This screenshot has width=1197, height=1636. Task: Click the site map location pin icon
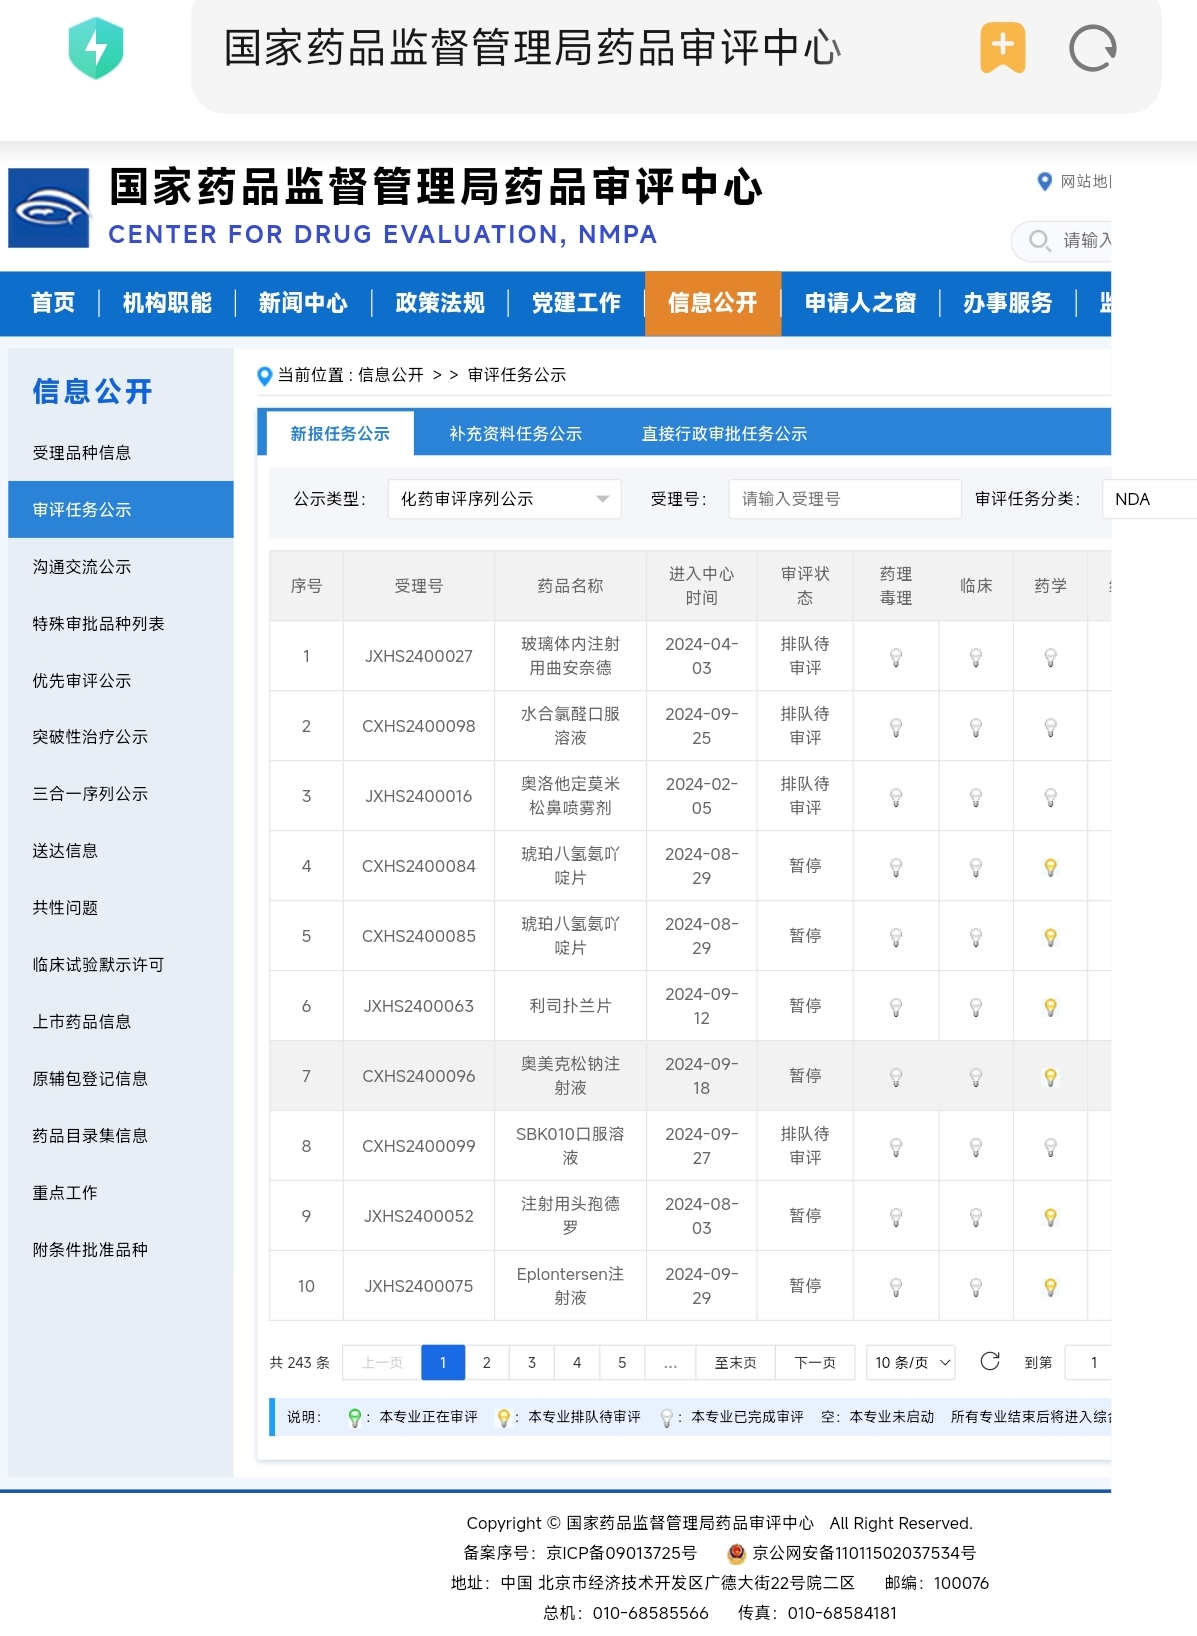point(1044,181)
